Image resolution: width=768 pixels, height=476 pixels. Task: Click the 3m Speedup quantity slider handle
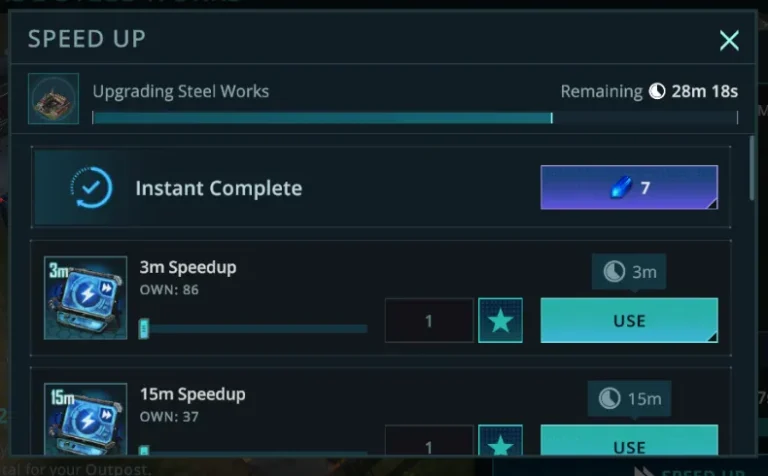pos(144,328)
